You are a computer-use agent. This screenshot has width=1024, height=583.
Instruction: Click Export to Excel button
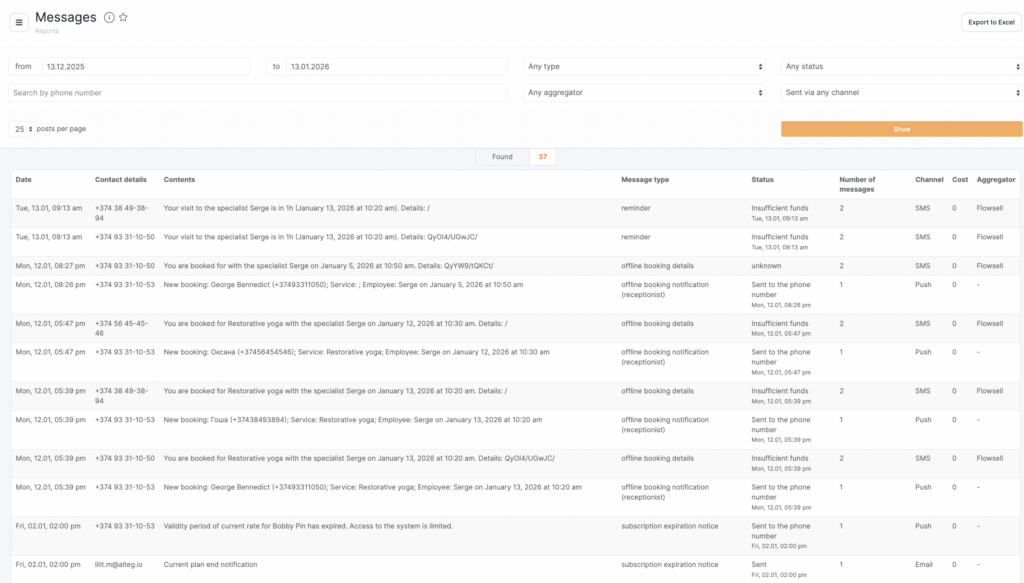click(991, 22)
